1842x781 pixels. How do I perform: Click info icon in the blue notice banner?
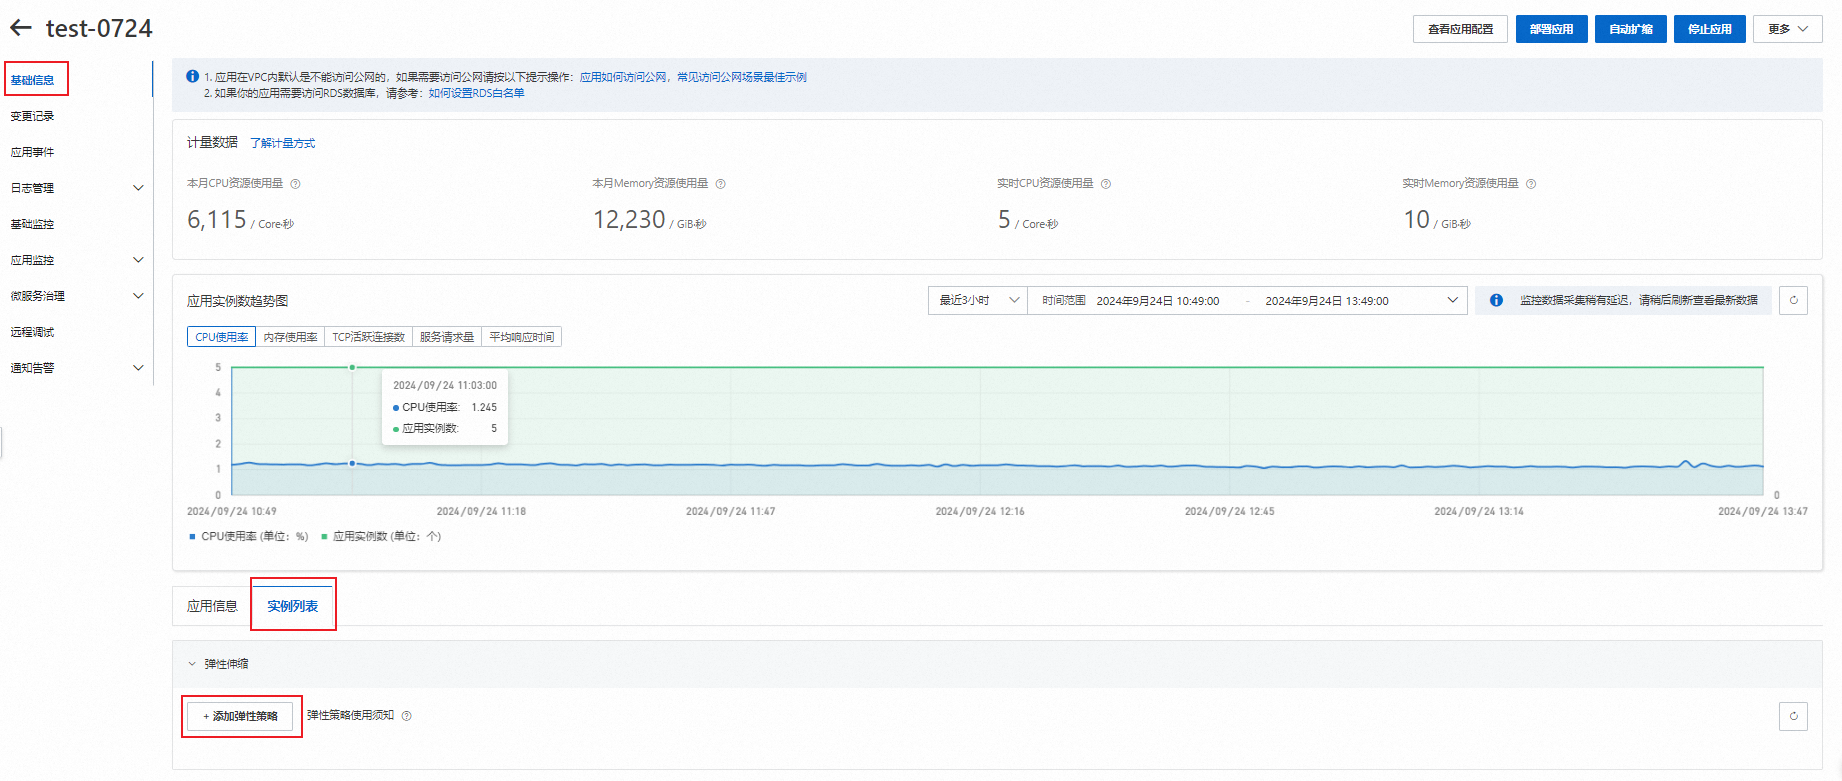[x=192, y=76]
